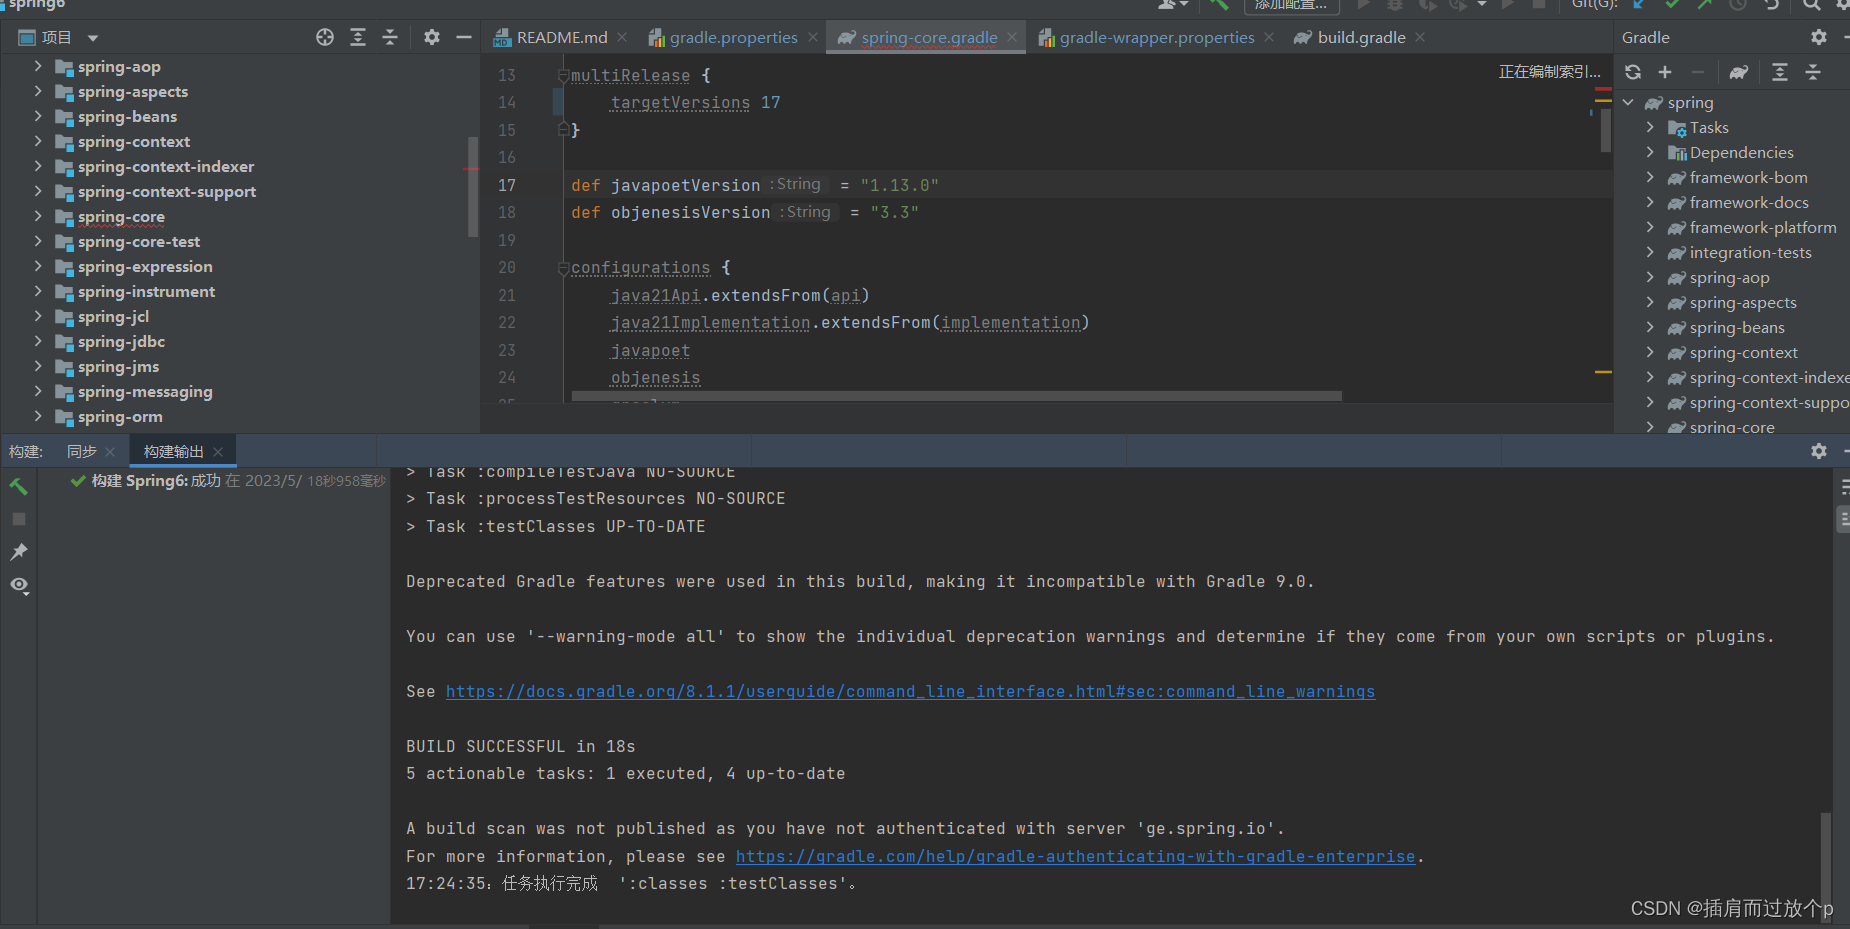Collapse all nodes in the project panel
Viewport: 1850px width, 929px height.
(x=390, y=37)
